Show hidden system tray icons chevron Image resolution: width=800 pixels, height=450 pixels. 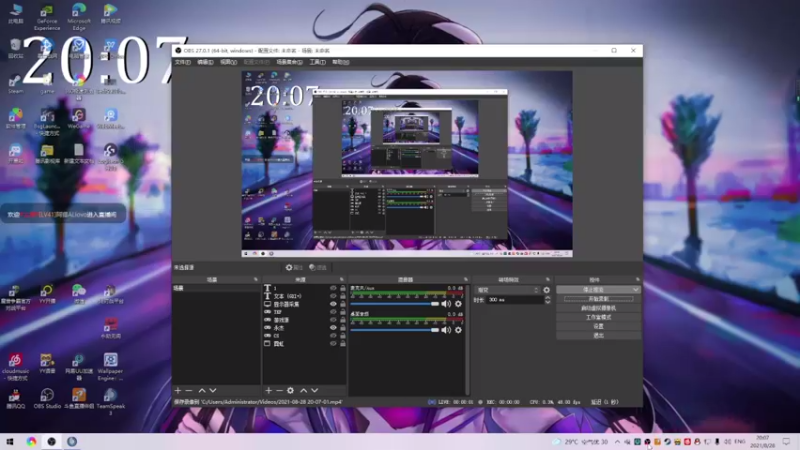[617, 442]
